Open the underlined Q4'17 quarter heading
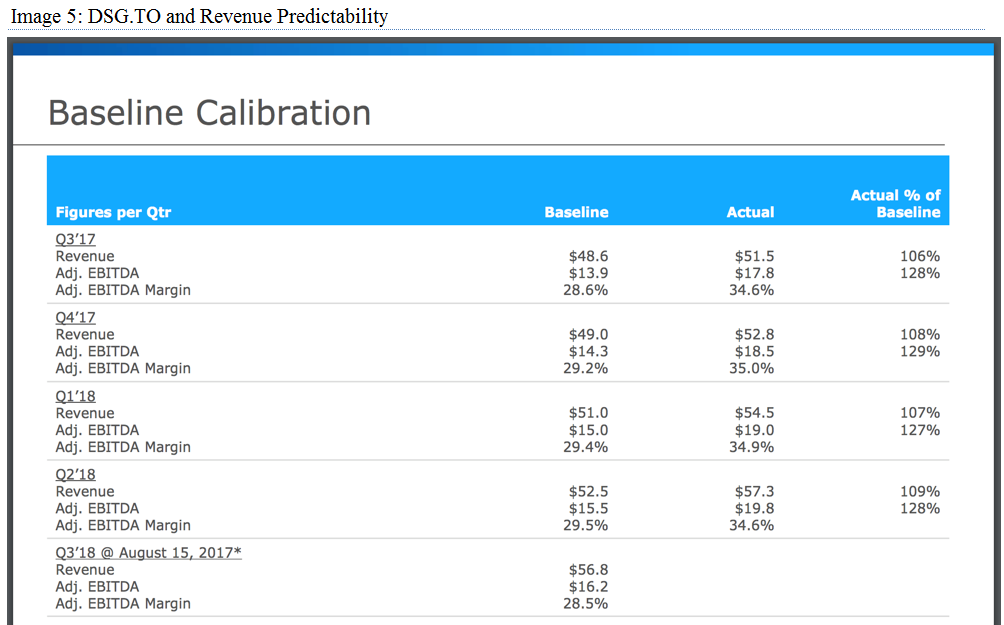 (x=75, y=318)
